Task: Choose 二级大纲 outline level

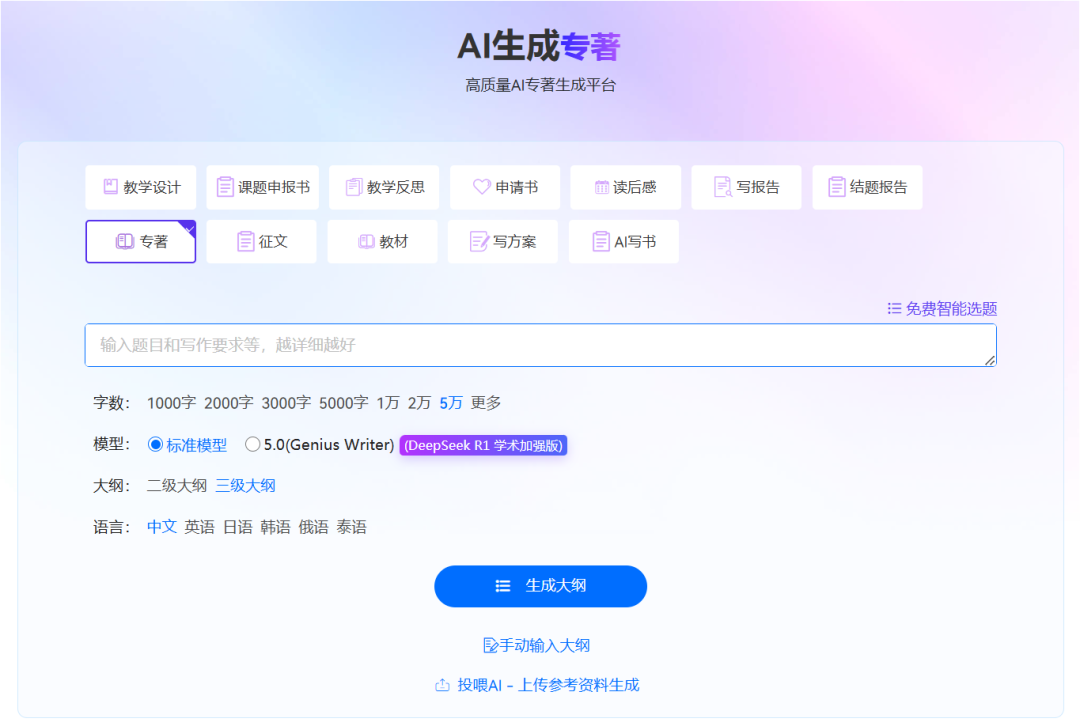Action: 176,486
